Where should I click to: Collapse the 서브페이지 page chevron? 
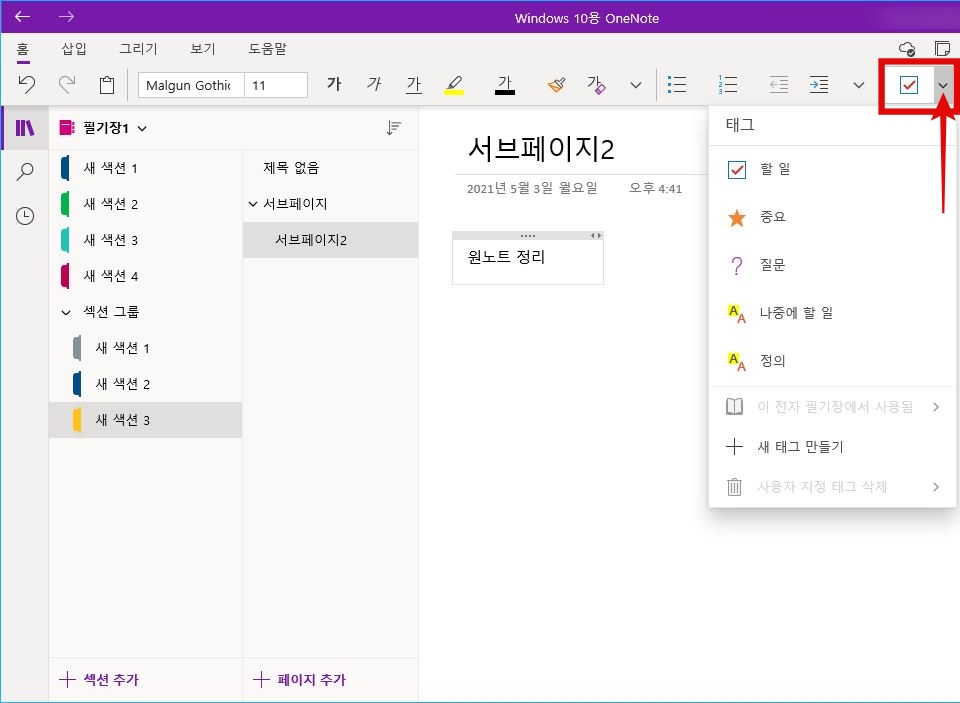point(253,204)
